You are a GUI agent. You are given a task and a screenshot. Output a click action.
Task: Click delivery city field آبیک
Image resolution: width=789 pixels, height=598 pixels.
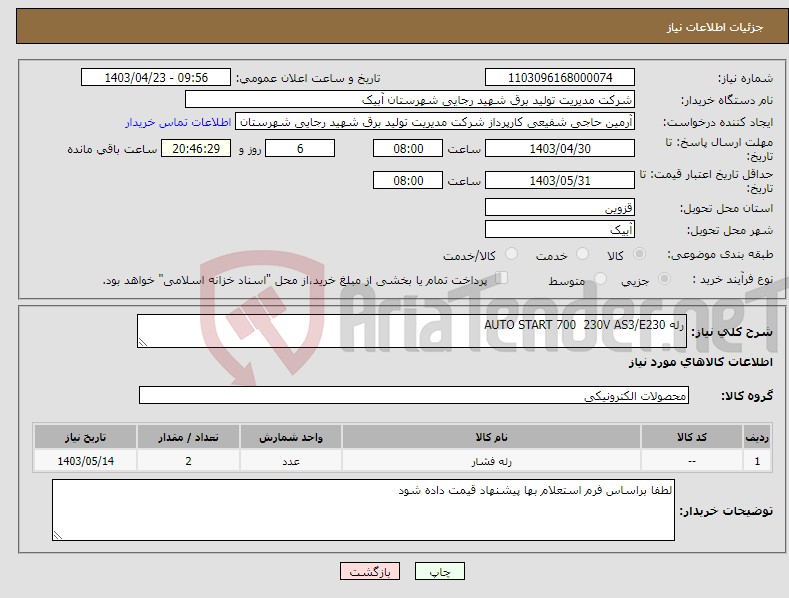coord(560,230)
